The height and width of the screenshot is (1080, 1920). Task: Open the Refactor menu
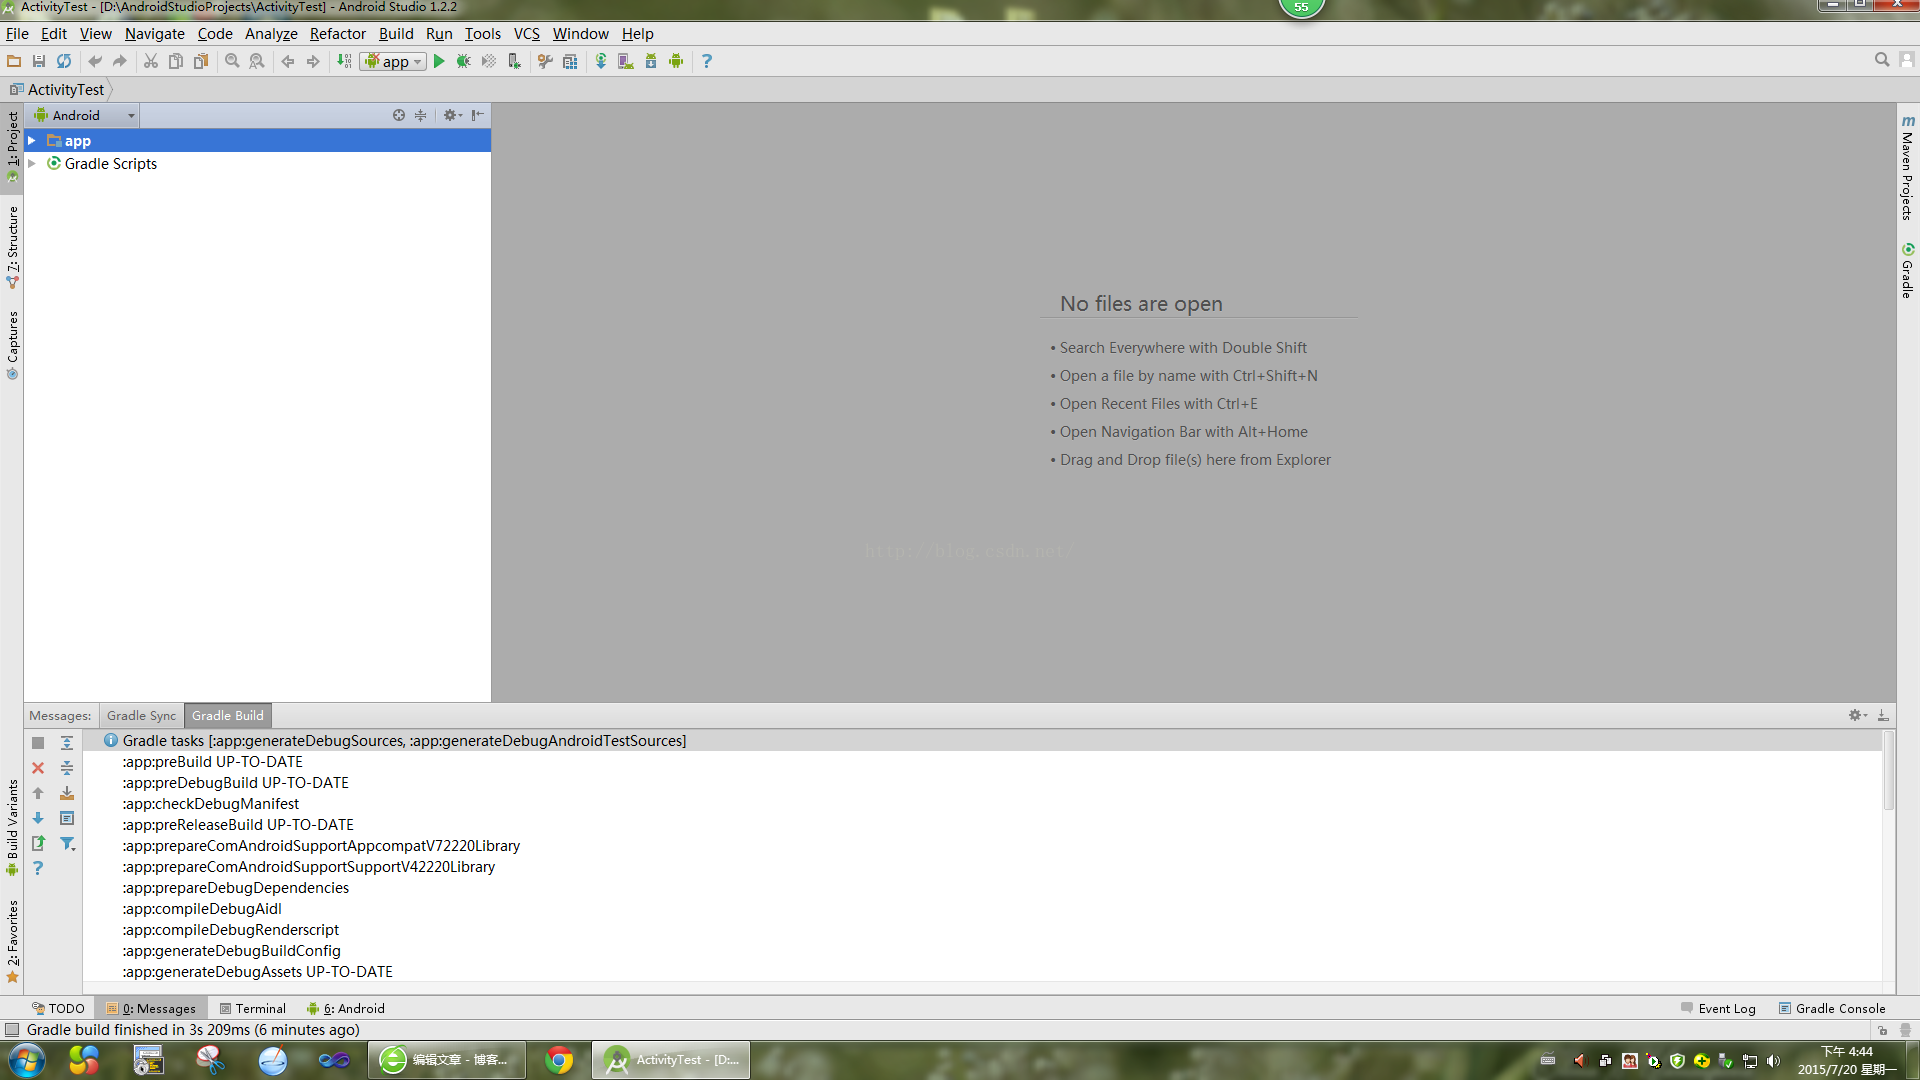[x=337, y=33]
